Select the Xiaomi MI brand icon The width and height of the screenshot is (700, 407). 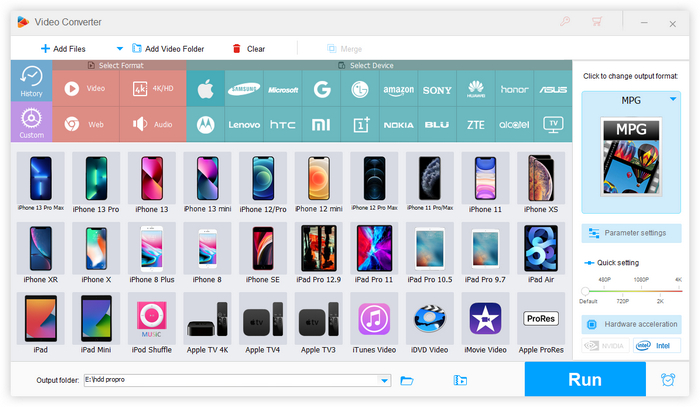tap(321, 125)
